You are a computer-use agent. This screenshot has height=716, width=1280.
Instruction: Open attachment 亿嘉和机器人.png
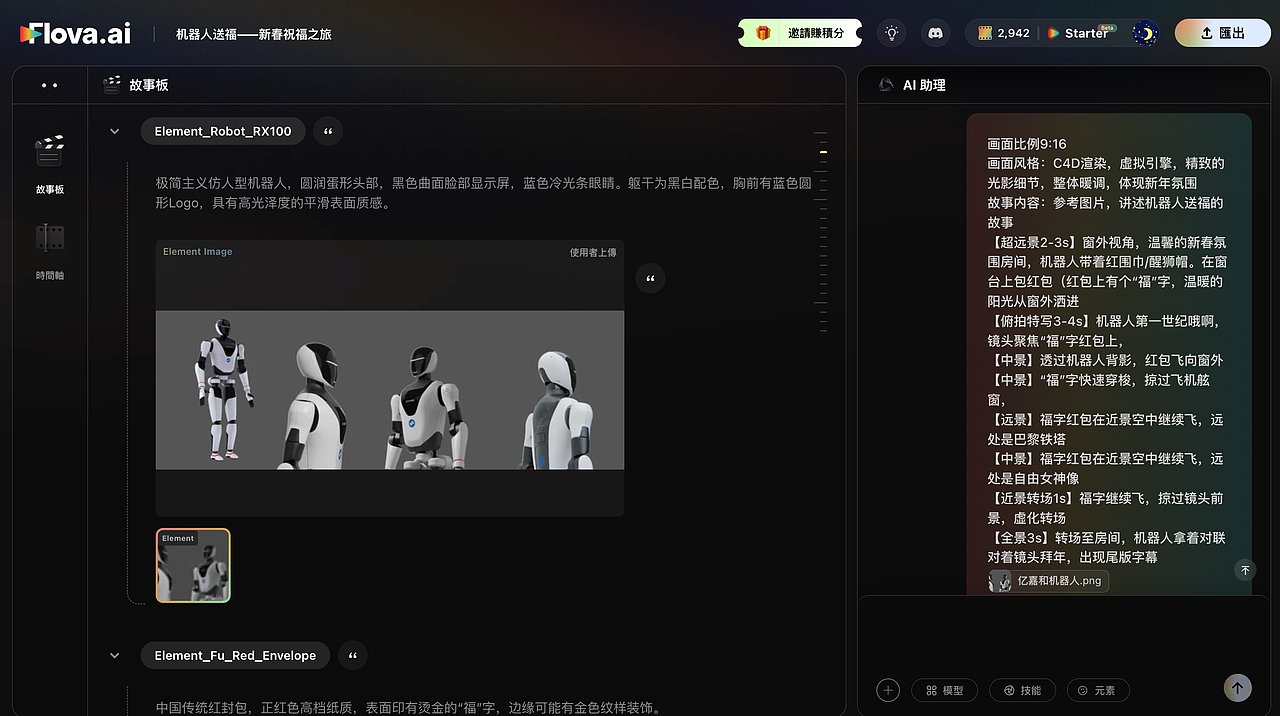click(1048, 581)
